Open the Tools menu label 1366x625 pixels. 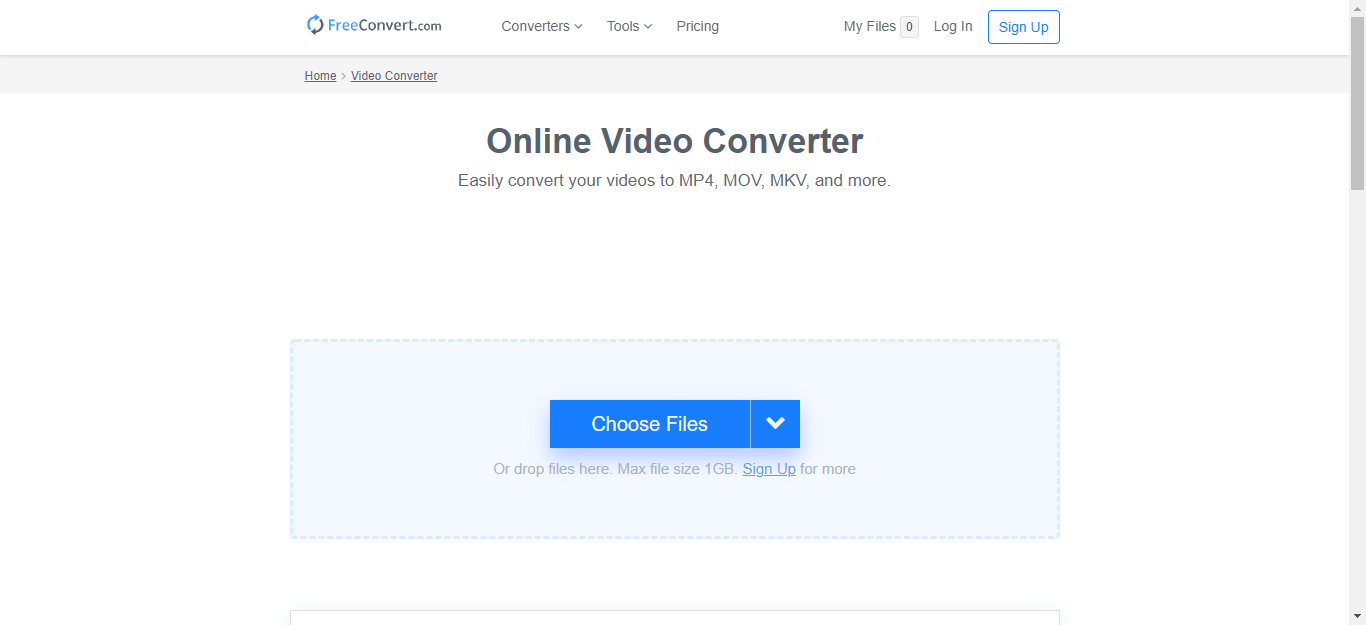pos(622,27)
